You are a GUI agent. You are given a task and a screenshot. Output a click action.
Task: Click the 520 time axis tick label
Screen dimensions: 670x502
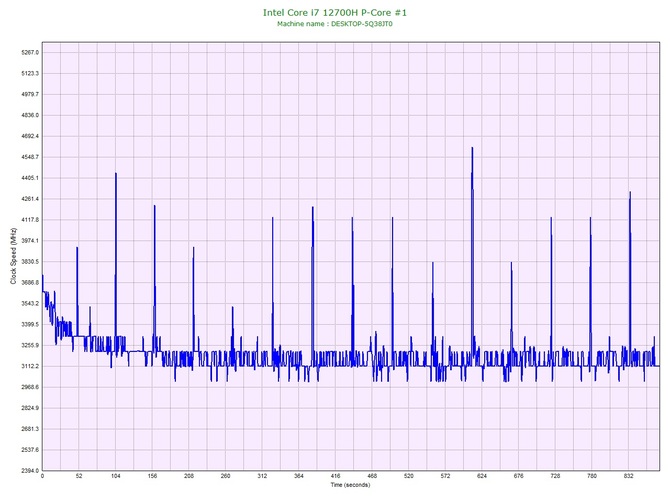[x=409, y=476]
